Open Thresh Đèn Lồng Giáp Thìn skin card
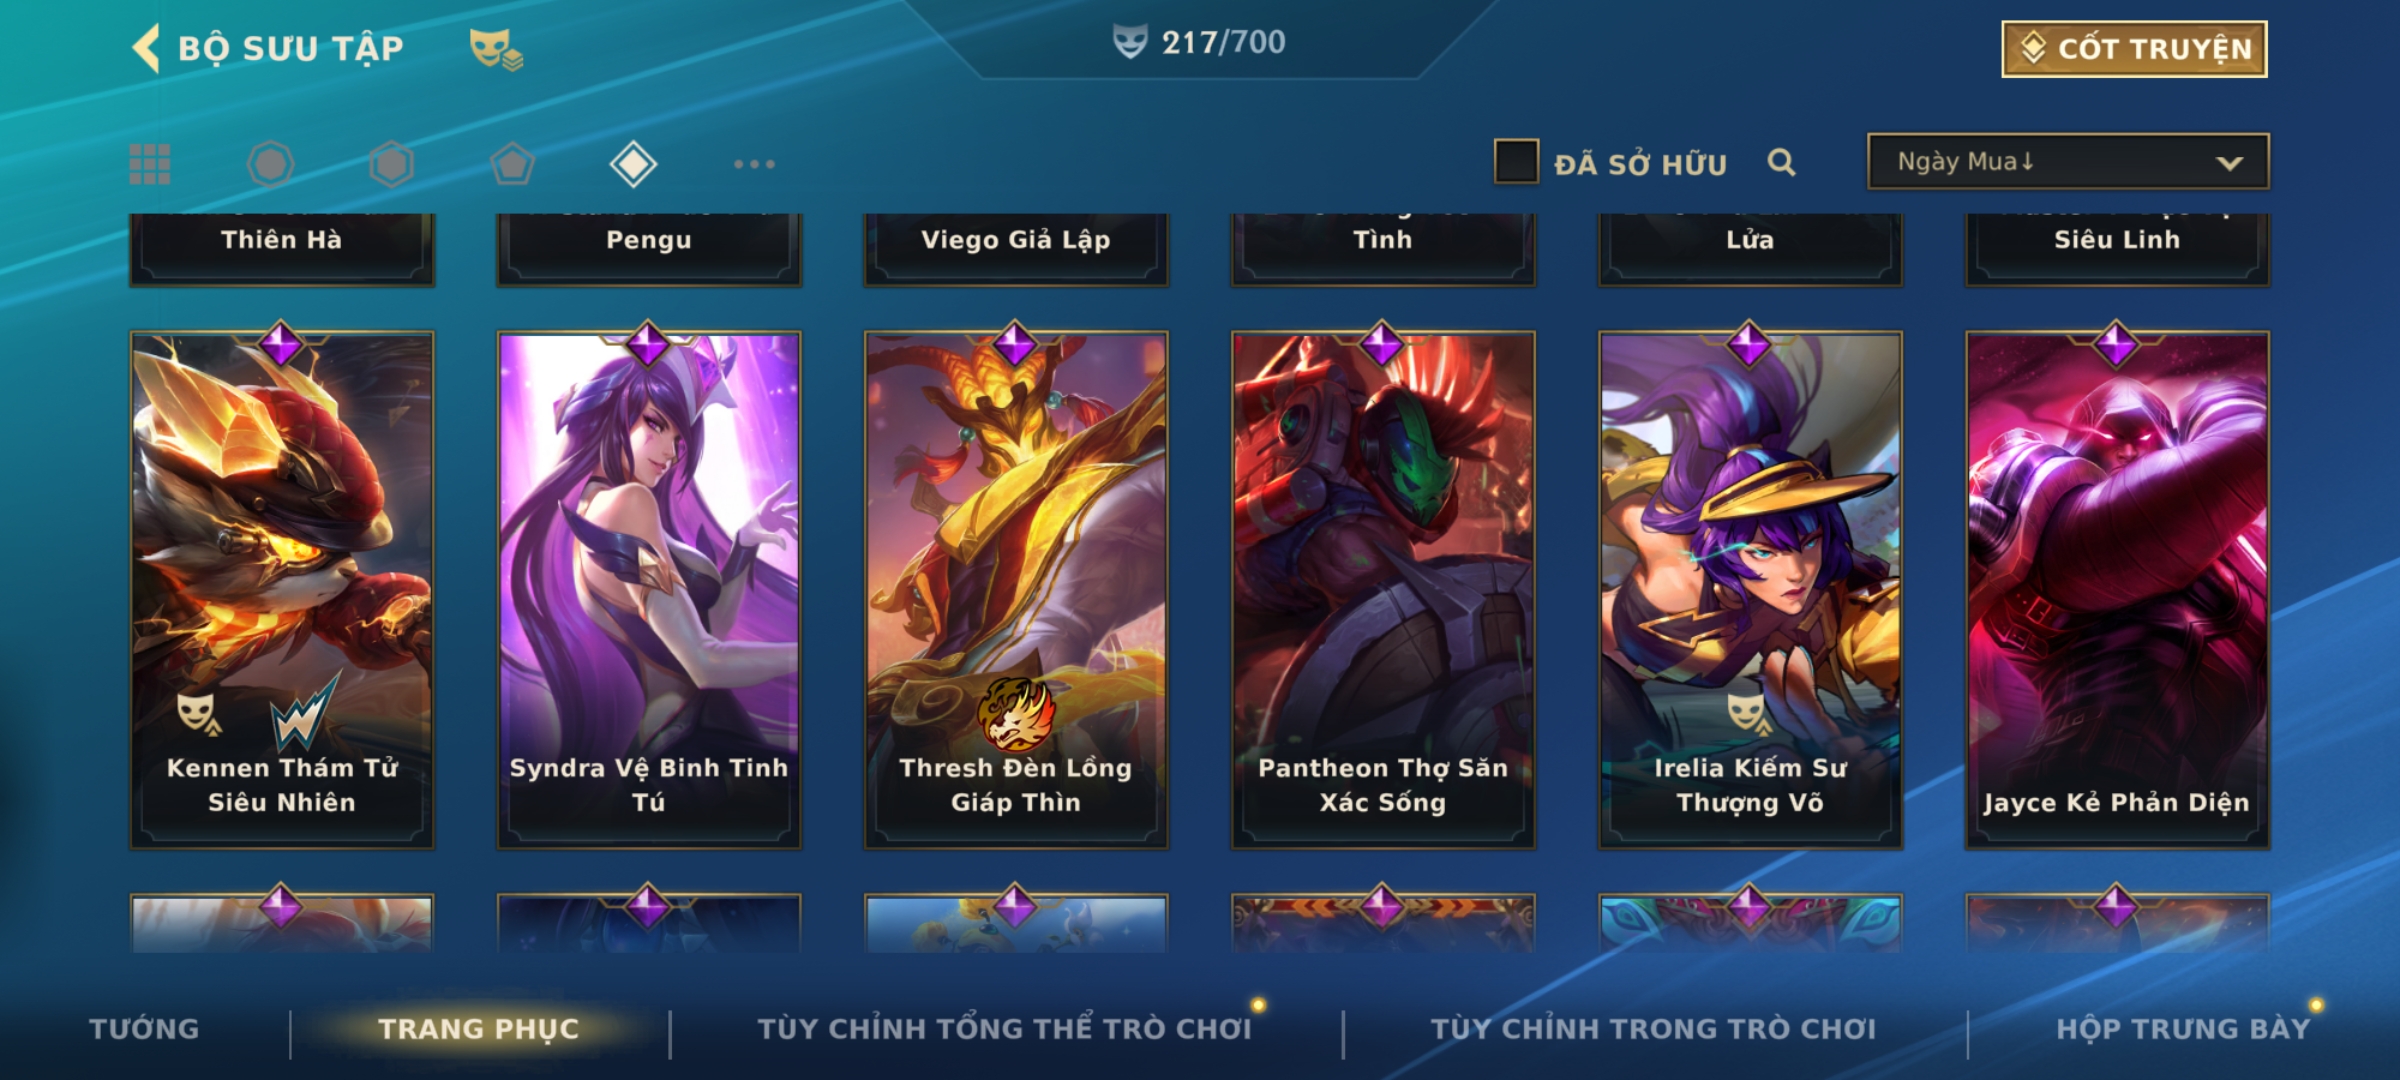Viewport: 2400px width, 1080px height. click(1016, 590)
